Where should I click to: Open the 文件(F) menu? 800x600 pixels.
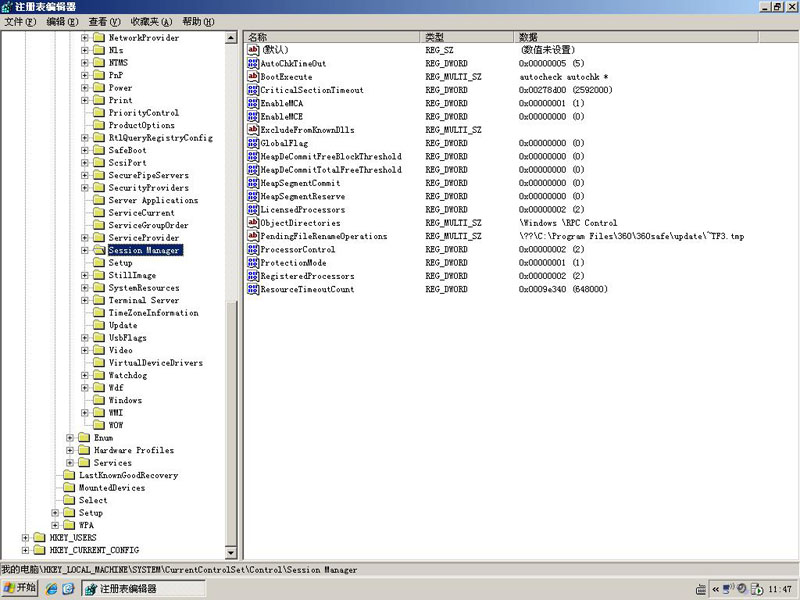(20, 22)
